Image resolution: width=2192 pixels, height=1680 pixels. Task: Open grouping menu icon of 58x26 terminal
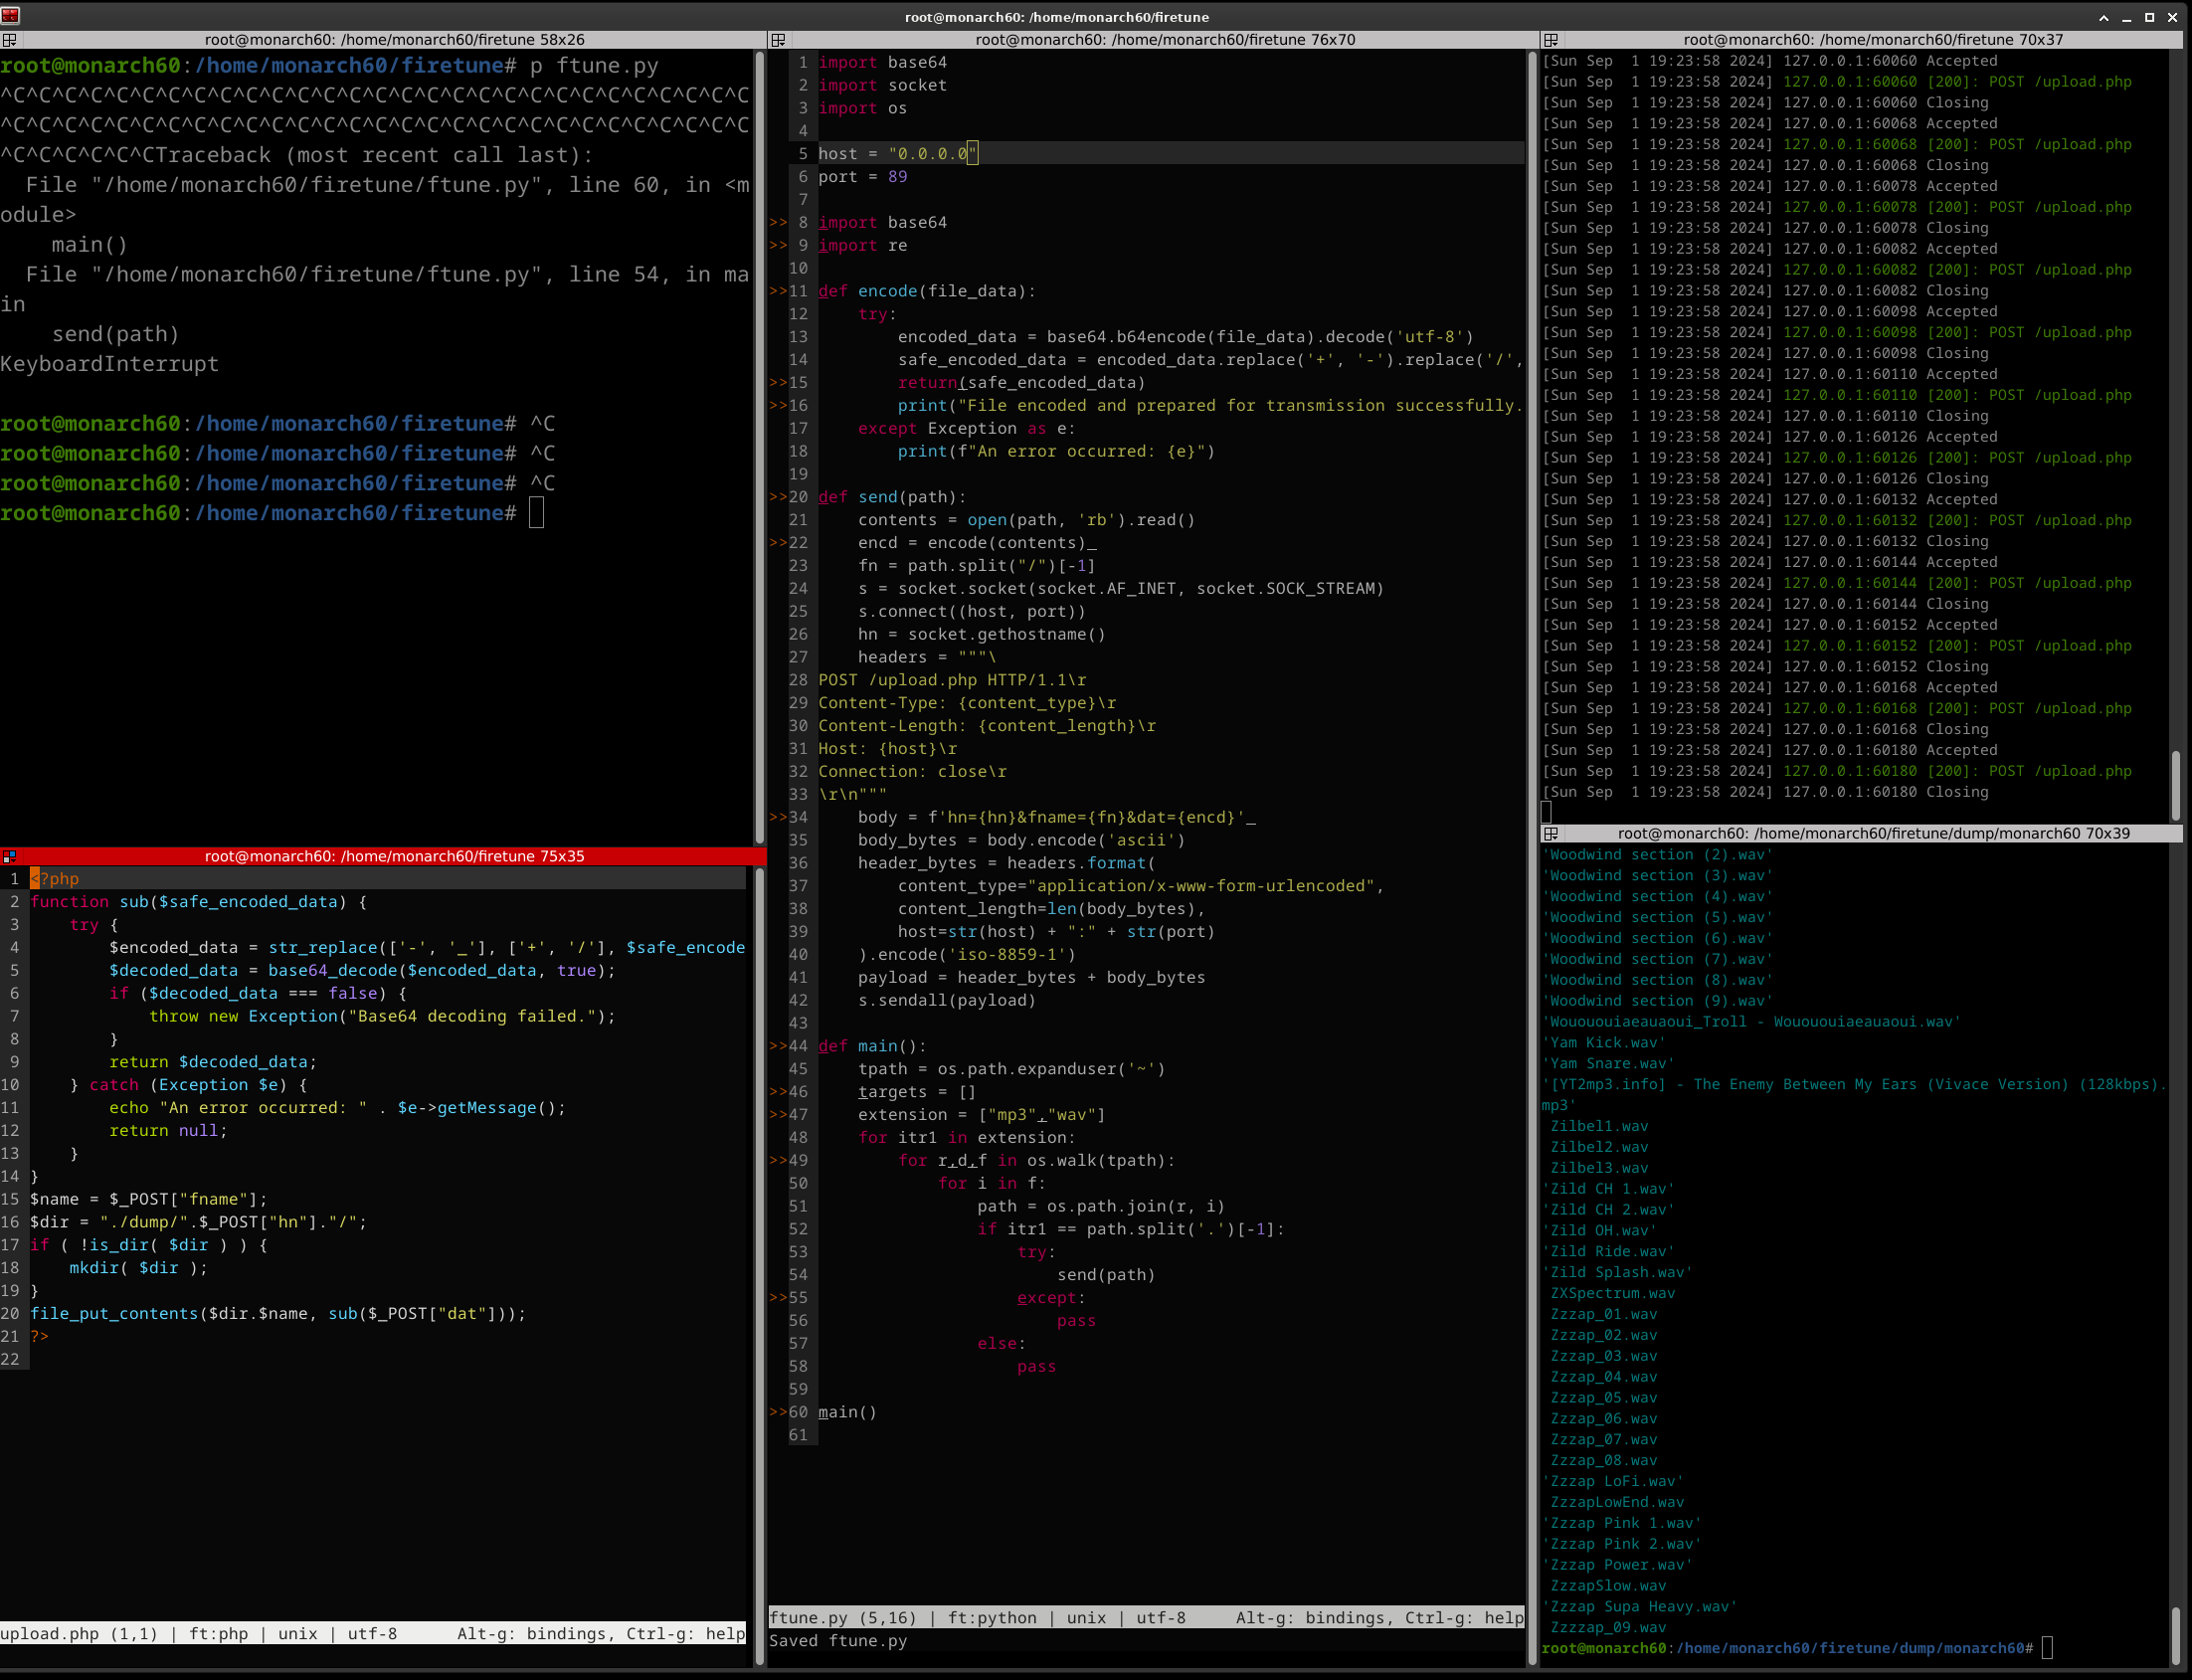9,40
